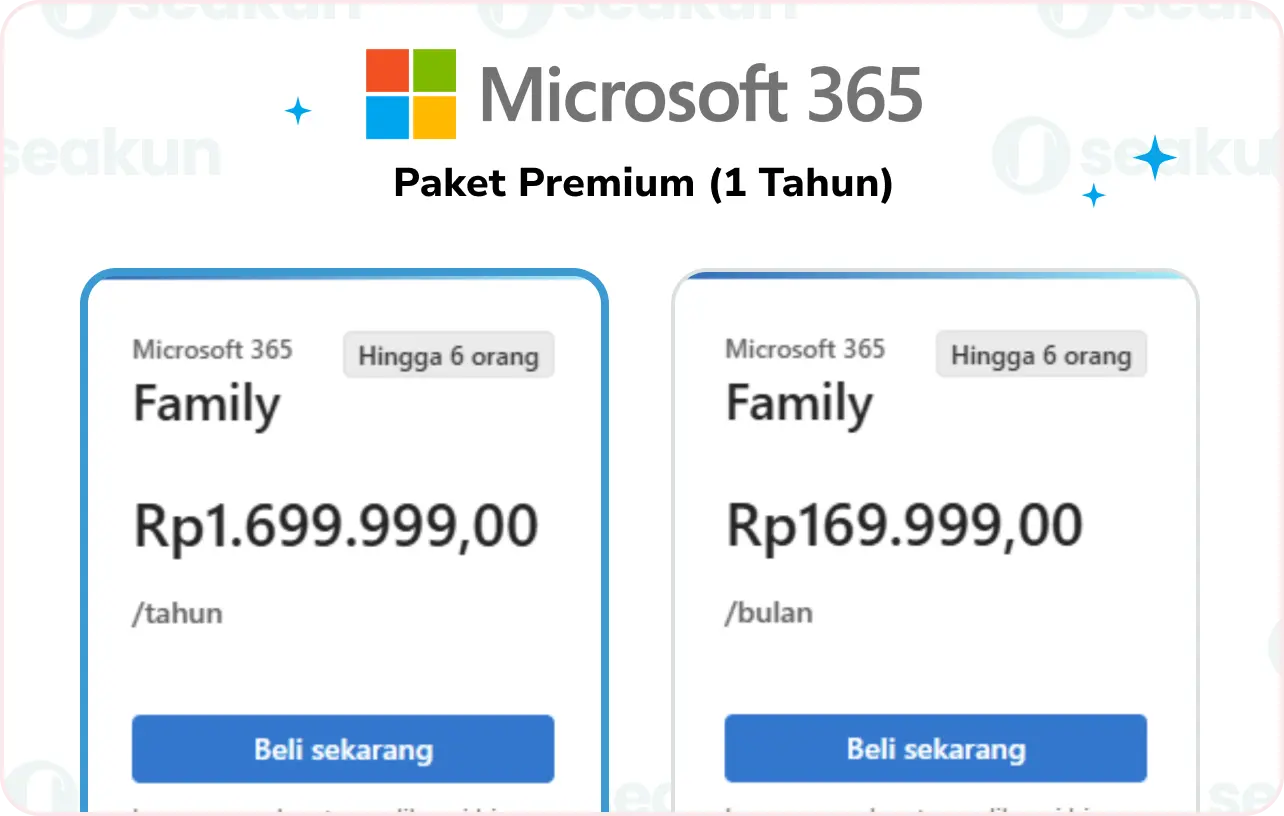Click the 'Family' label on the monthly card
The image size is (1284, 816).
[x=799, y=403]
